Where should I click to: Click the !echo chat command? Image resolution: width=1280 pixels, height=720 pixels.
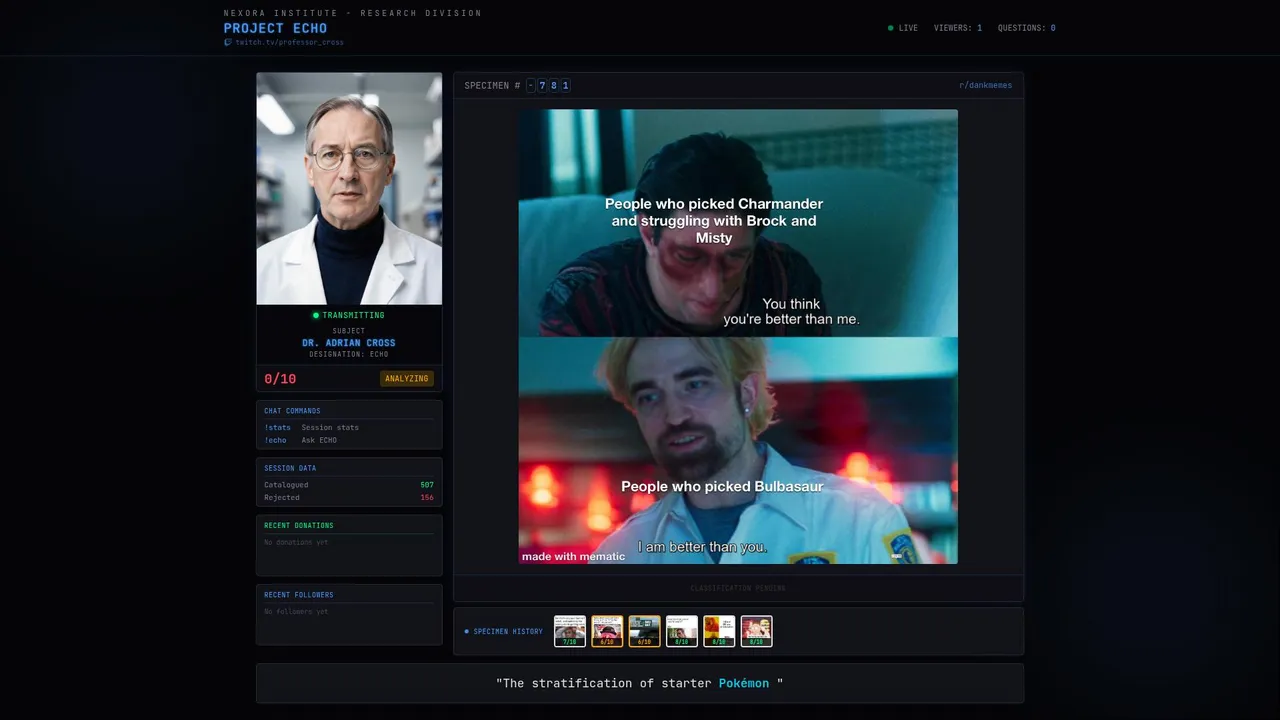[x=275, y=440]
